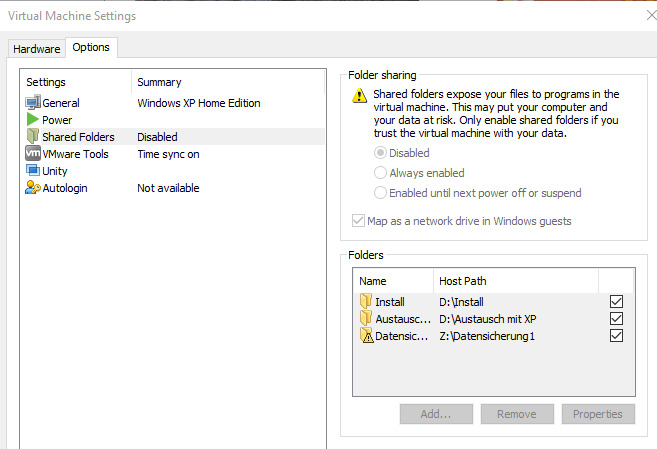Click the Shared Folders icon

(33, 137)
